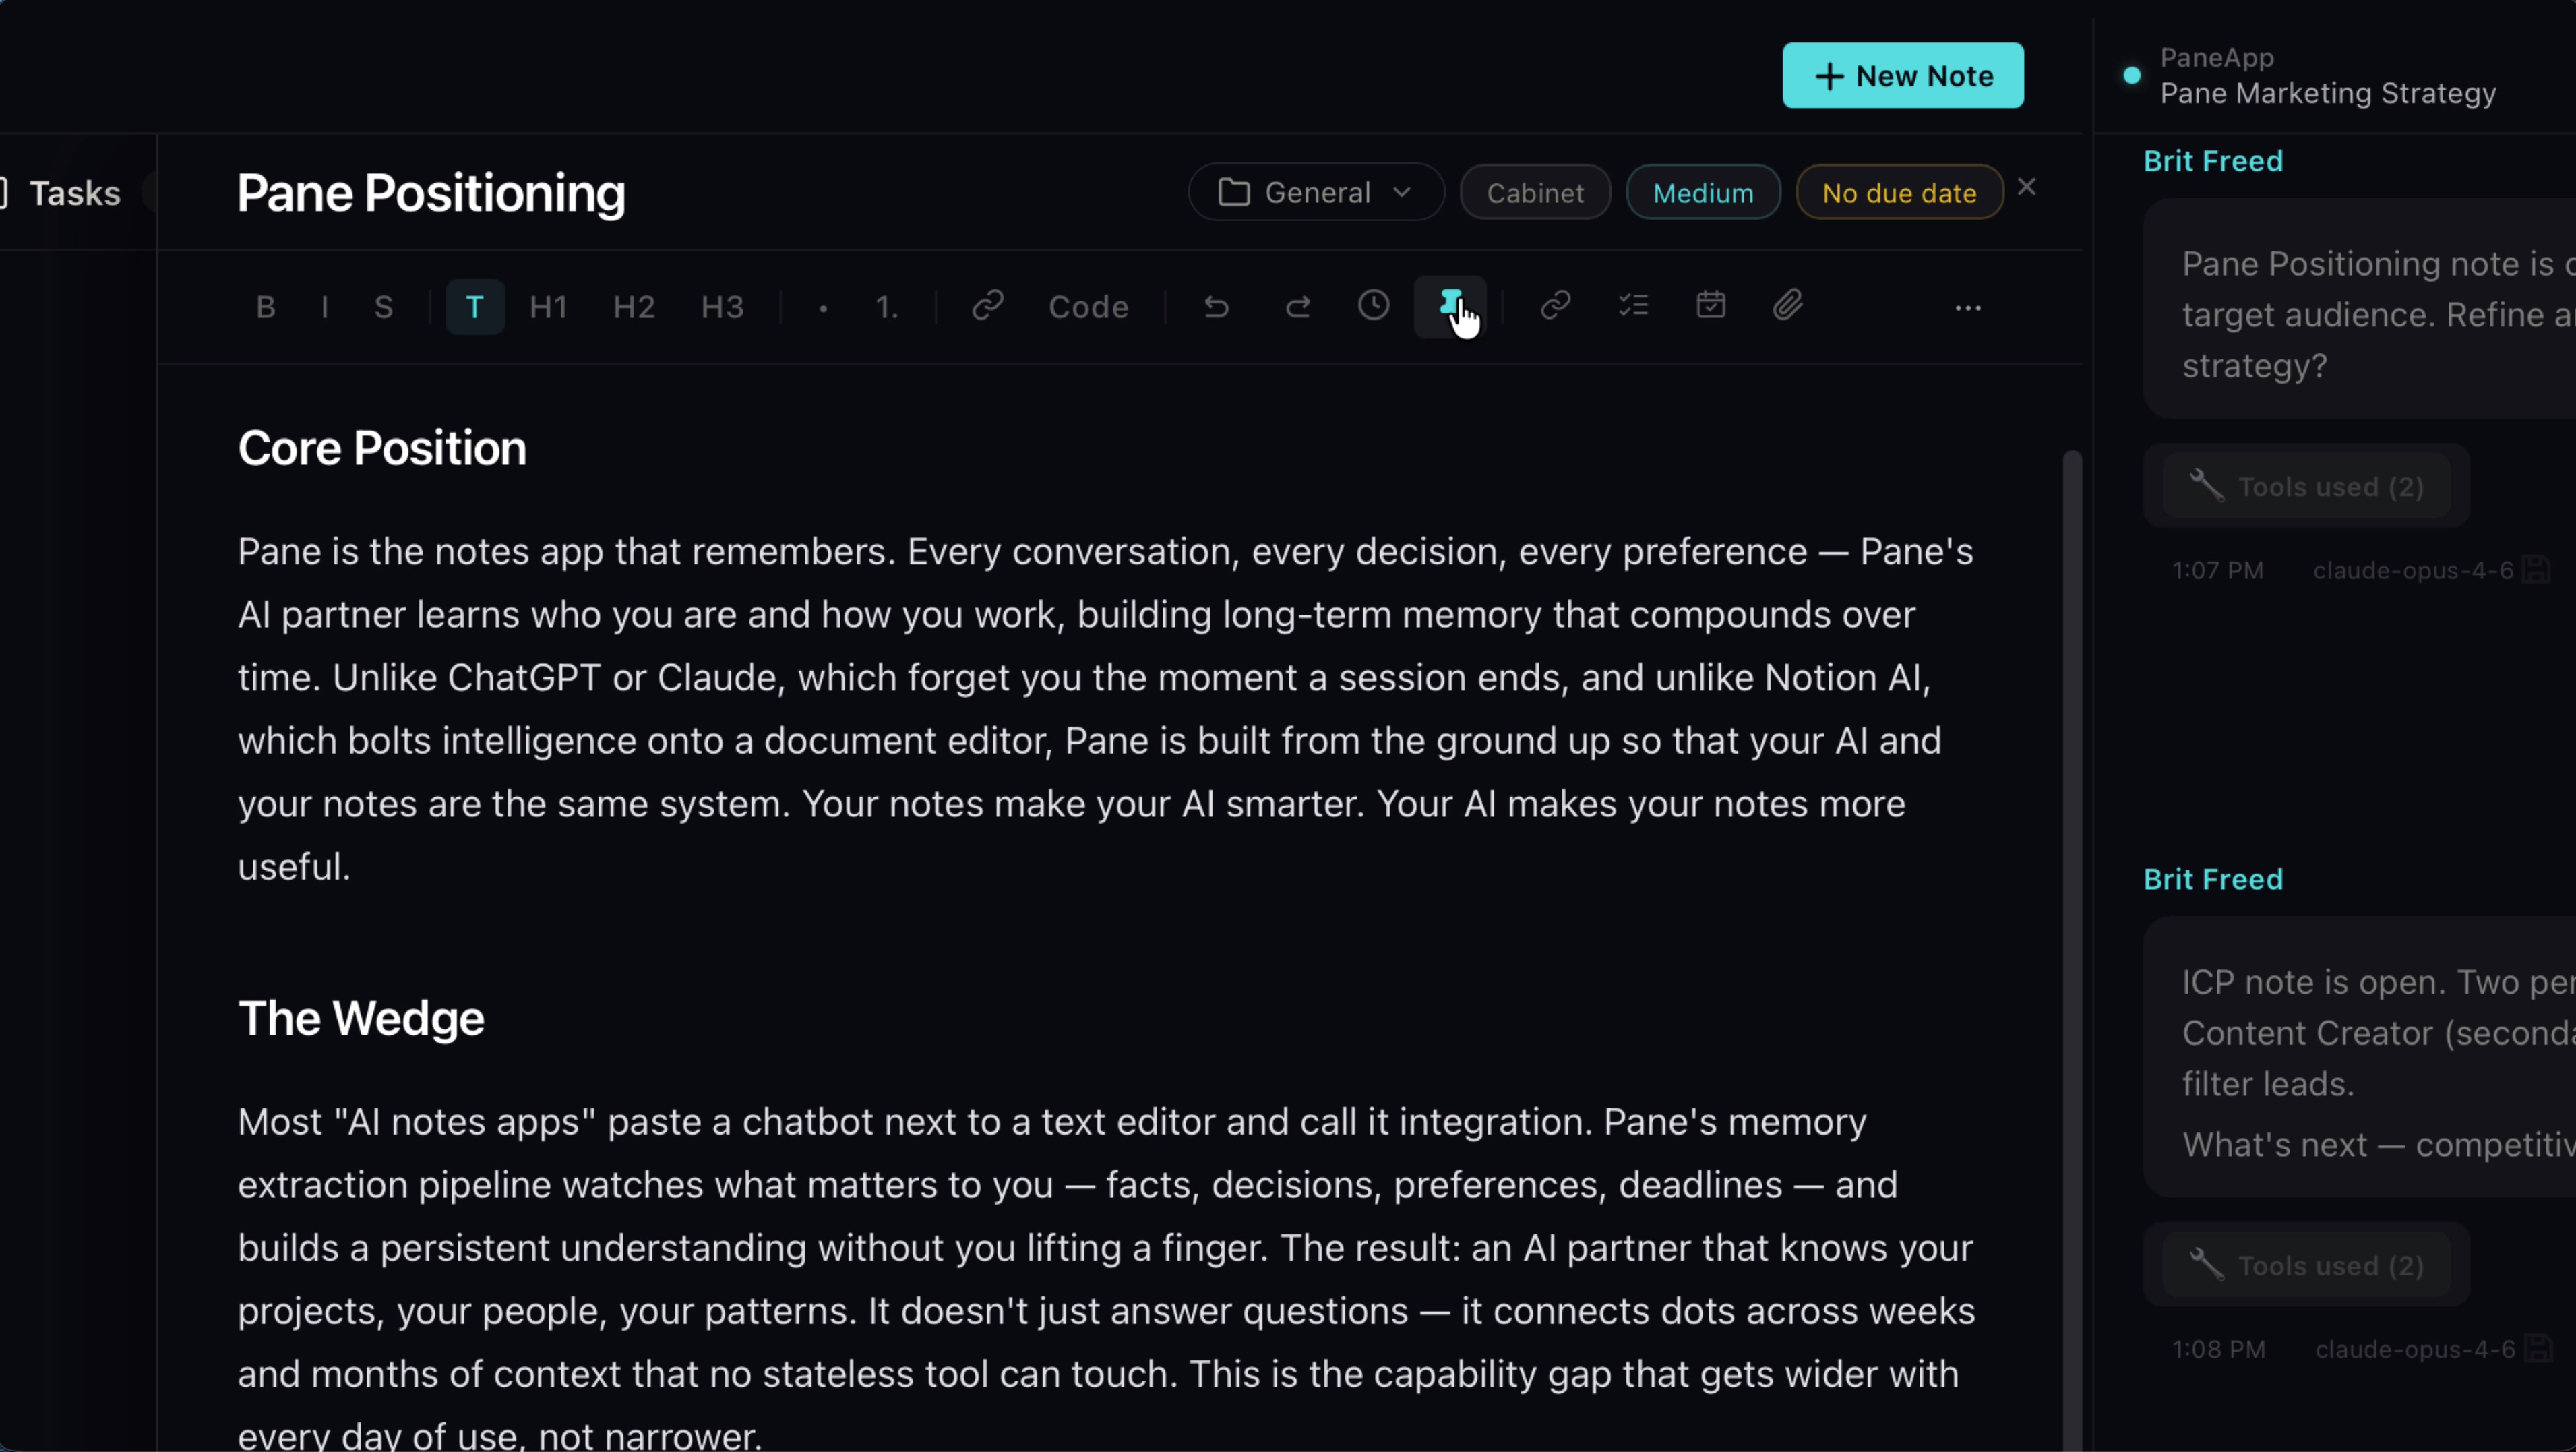Open the General folder dropdown

(x=1316, y=192)
